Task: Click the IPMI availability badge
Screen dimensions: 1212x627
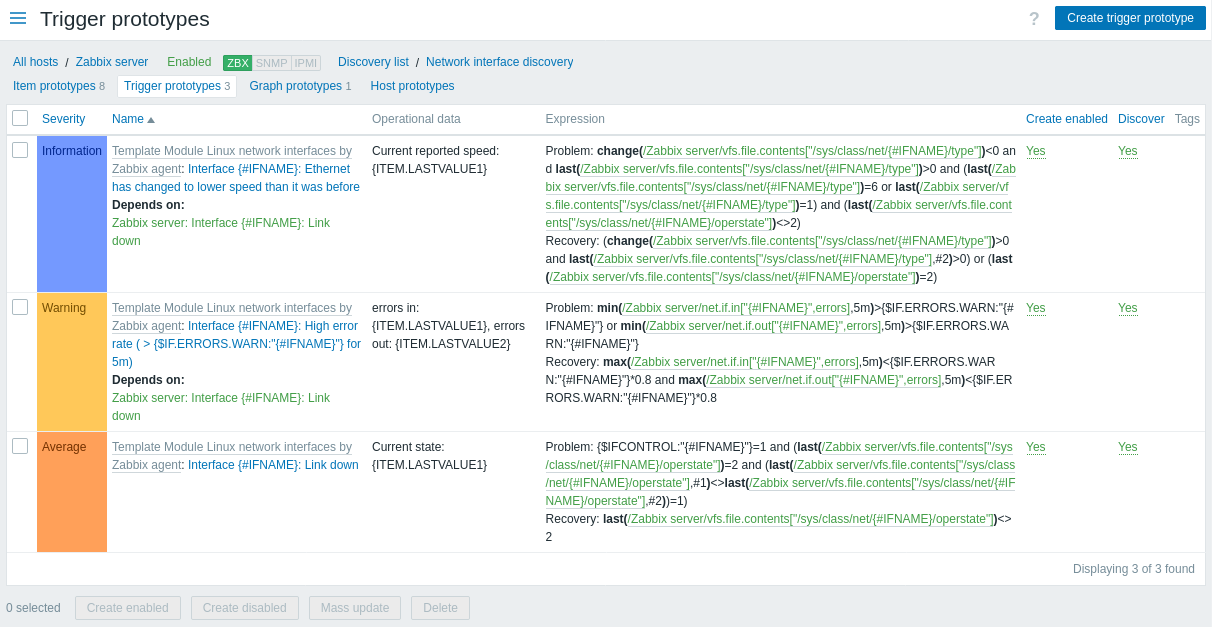Action: coord(306,63)
